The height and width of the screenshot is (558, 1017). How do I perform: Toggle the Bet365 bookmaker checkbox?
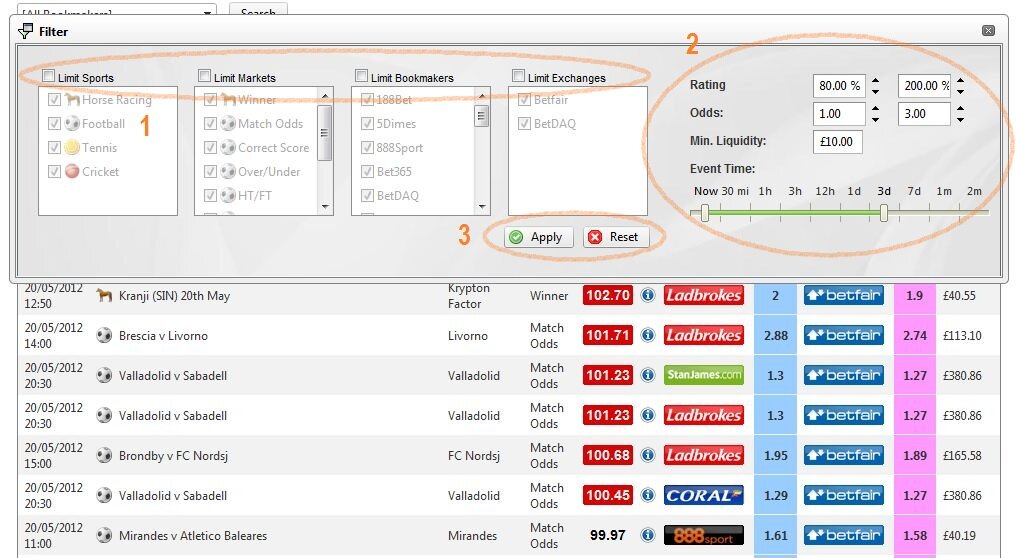[367, 171]
